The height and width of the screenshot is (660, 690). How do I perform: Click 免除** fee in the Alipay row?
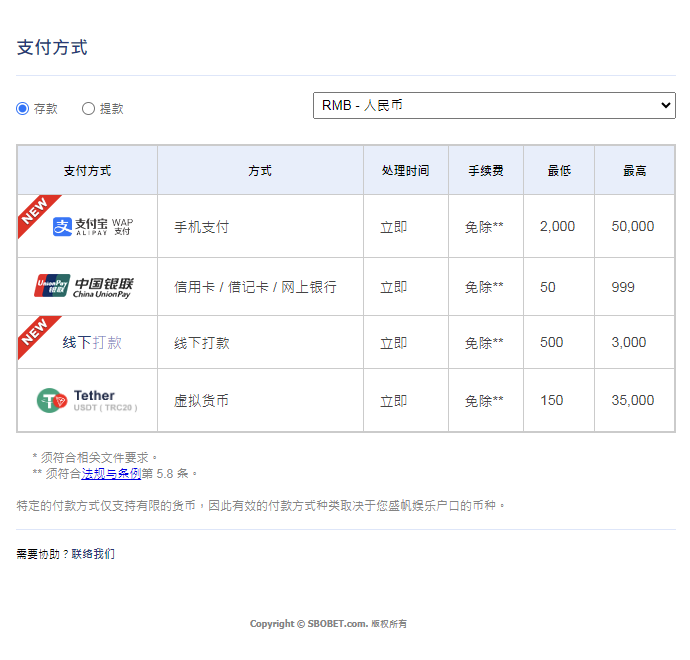484,227
